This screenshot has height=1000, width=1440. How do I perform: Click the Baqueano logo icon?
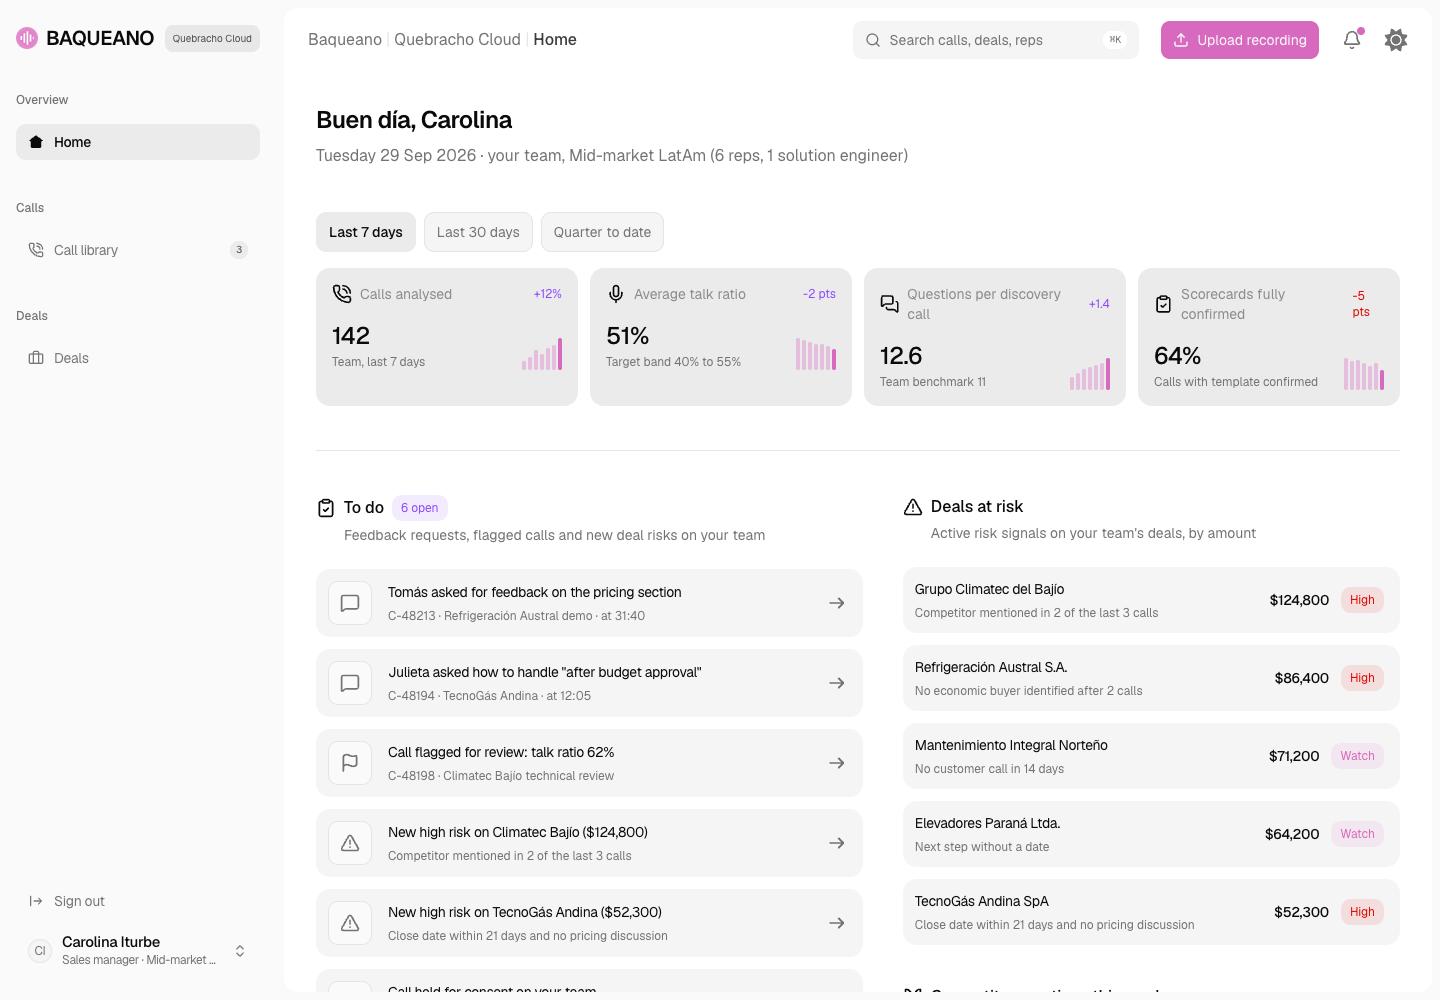(27, 38)
